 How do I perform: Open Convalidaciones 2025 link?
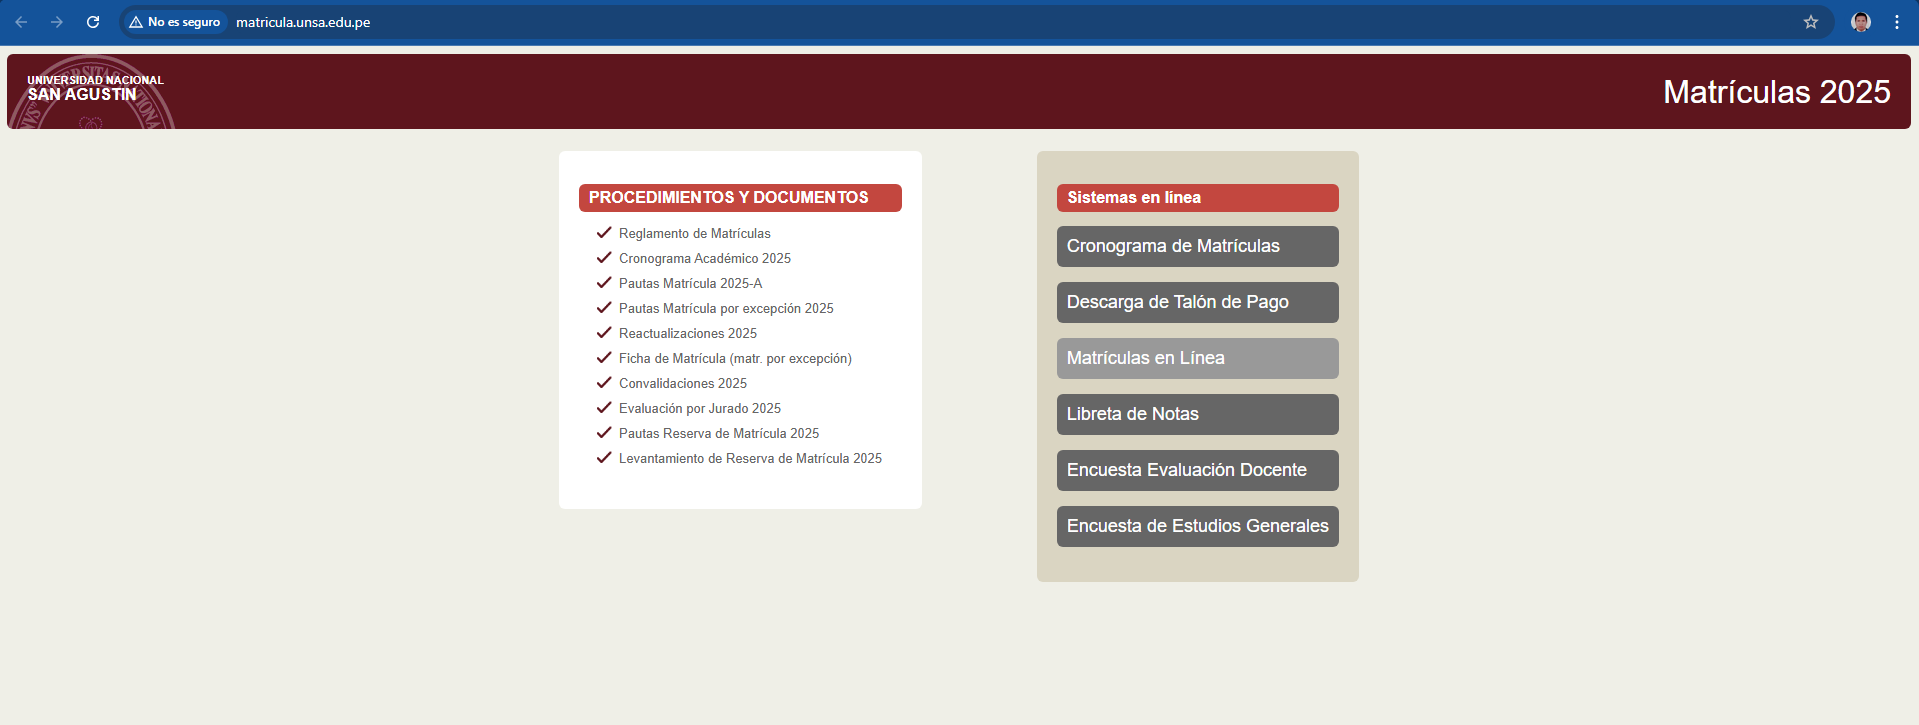[682, 384]
